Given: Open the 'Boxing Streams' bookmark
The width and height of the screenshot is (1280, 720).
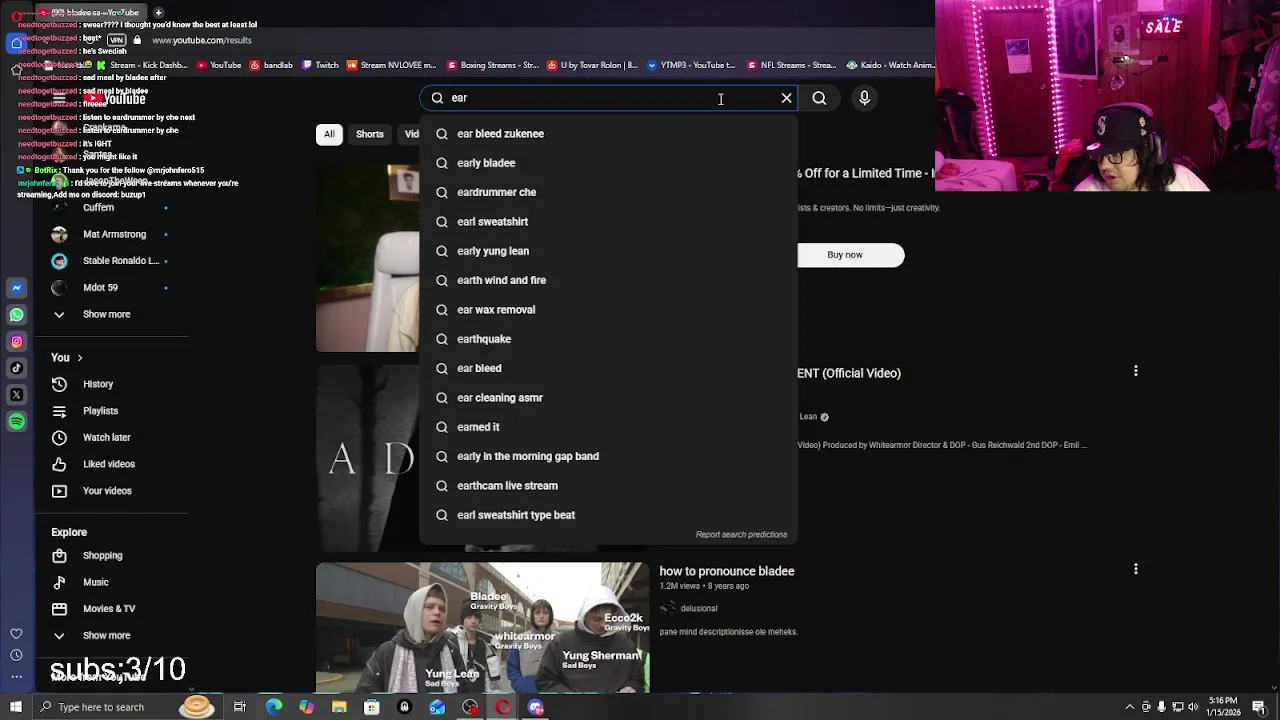Looking at the screenshot, I should (x=493, y=65).
